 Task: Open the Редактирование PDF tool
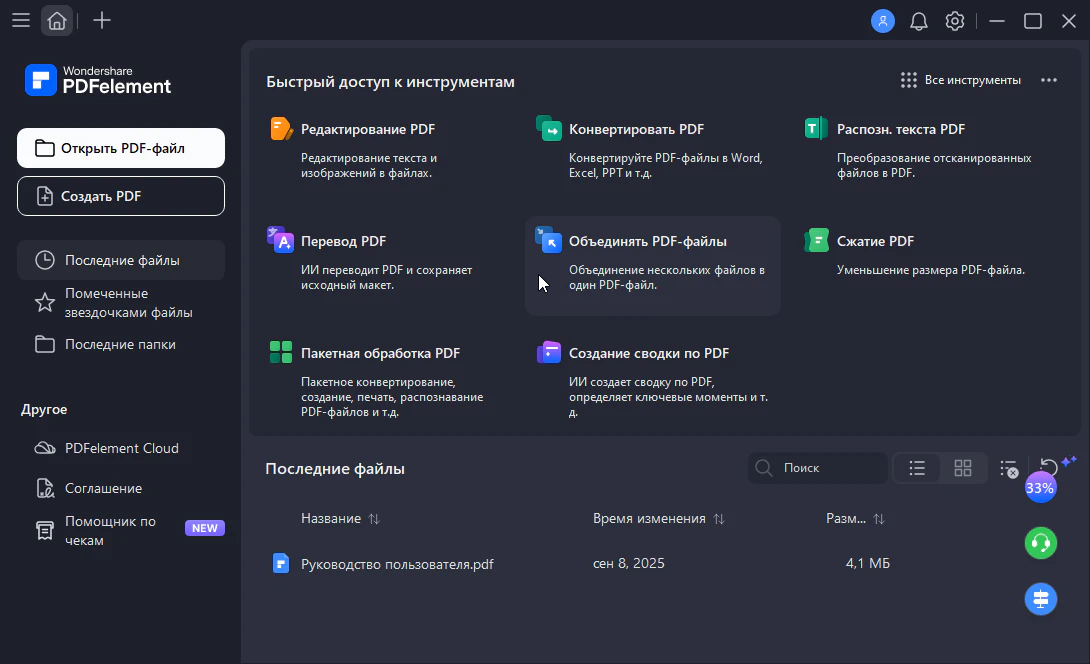(x=367, y=129)
